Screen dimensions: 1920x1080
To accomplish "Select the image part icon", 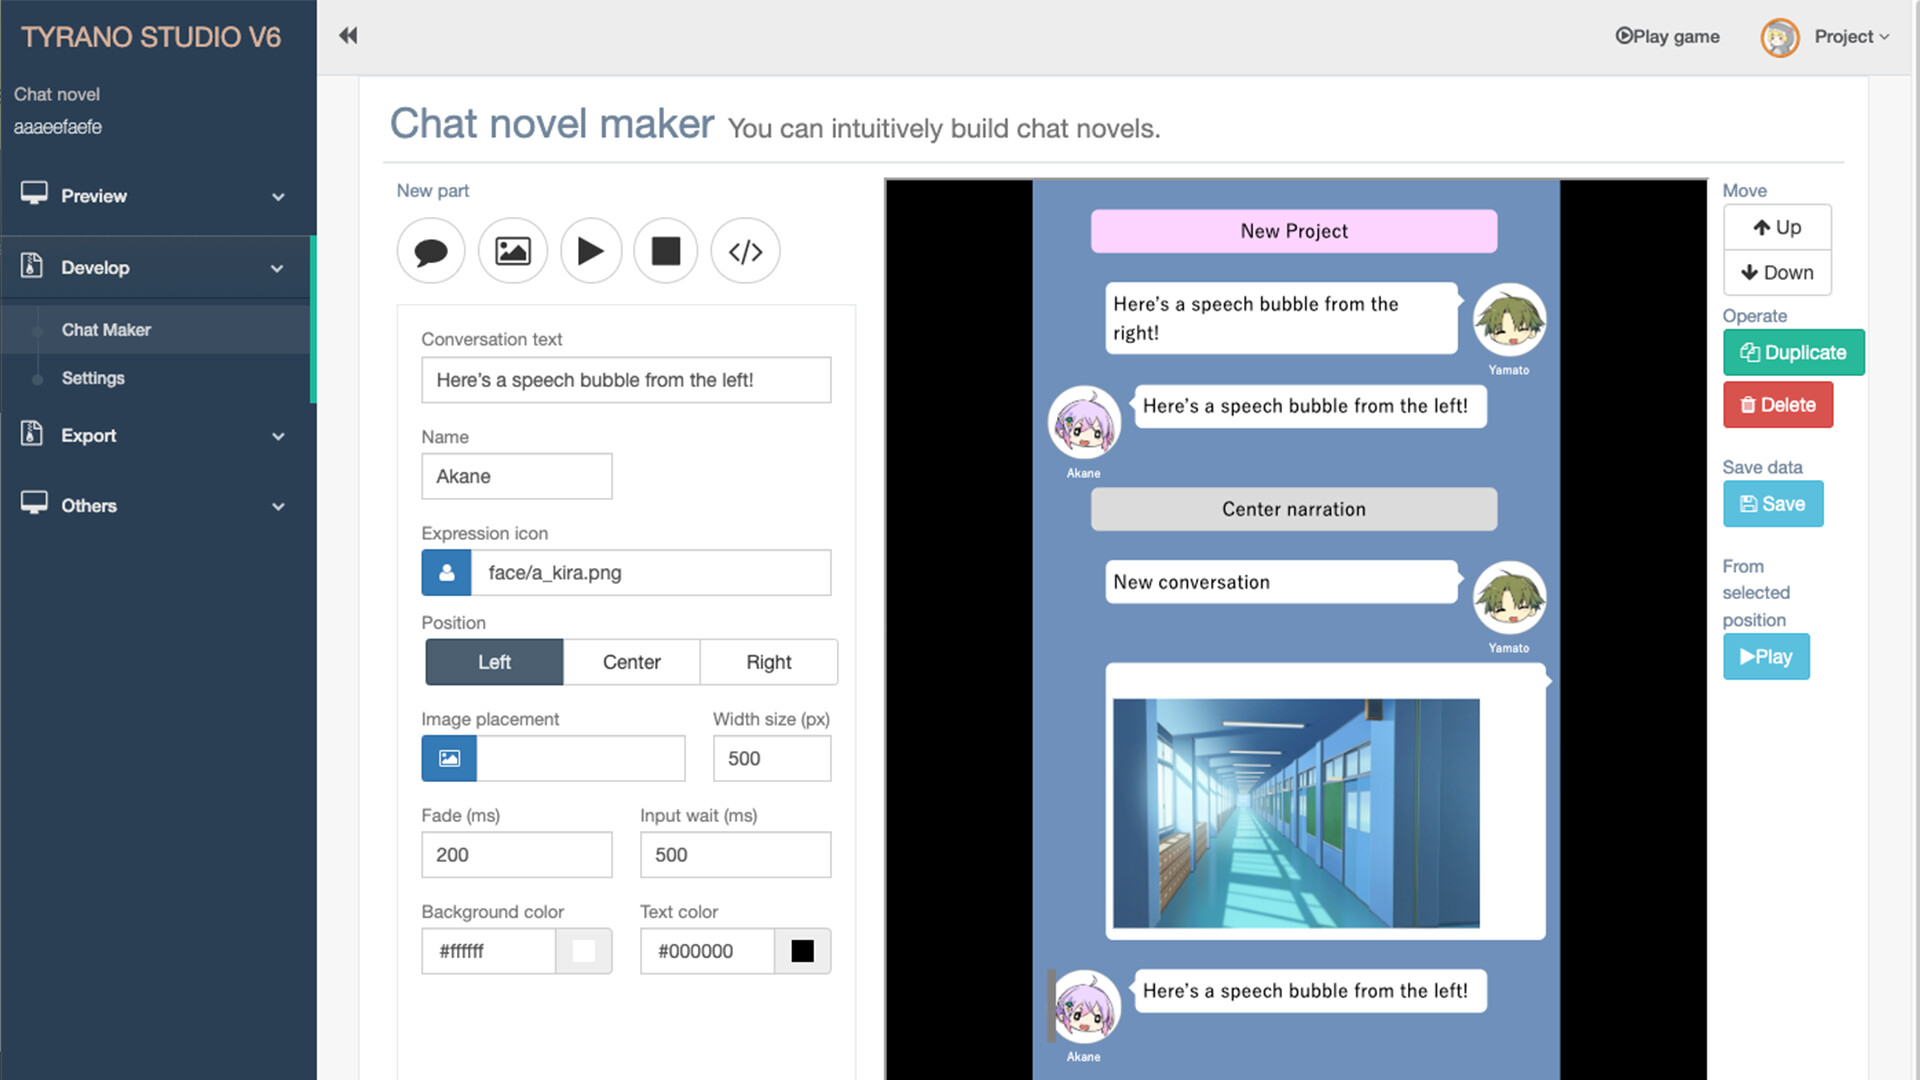I will [x=512, y=251].
